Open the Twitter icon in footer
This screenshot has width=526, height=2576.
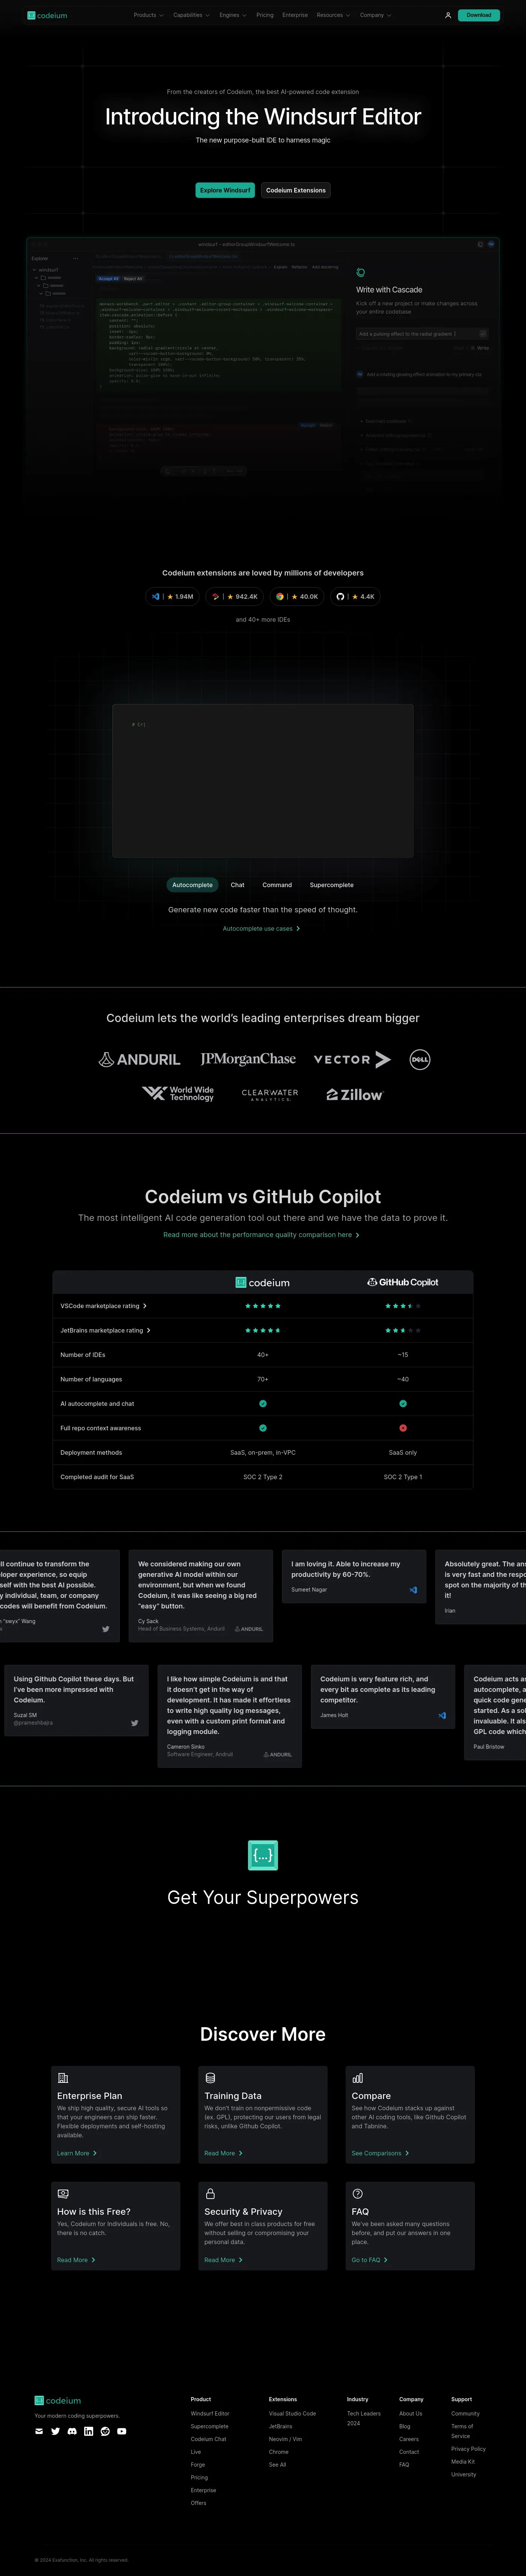55,2431
